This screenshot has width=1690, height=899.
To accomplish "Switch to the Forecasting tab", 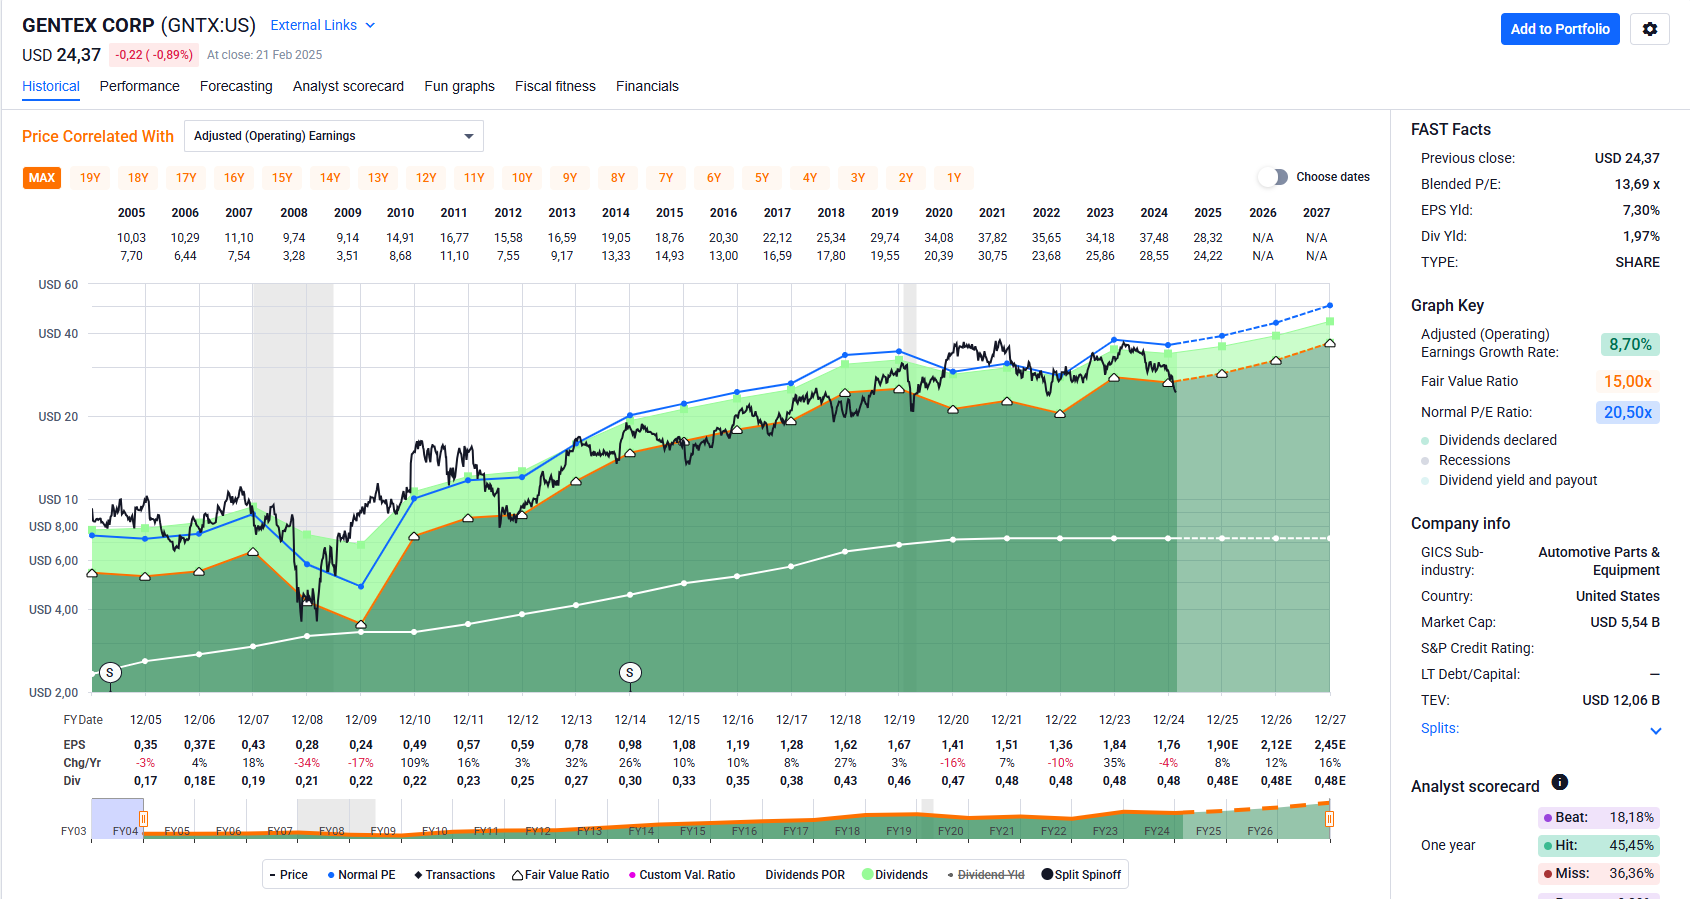I will click(x=236, y=86).
